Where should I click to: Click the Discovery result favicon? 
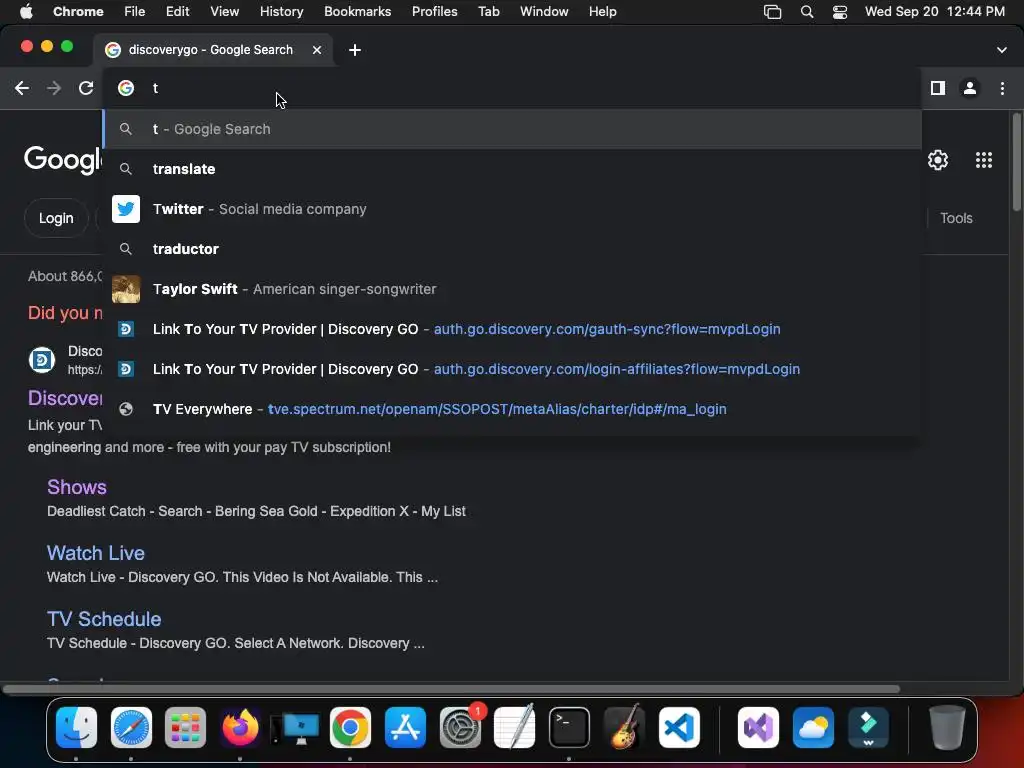[42, 360]
